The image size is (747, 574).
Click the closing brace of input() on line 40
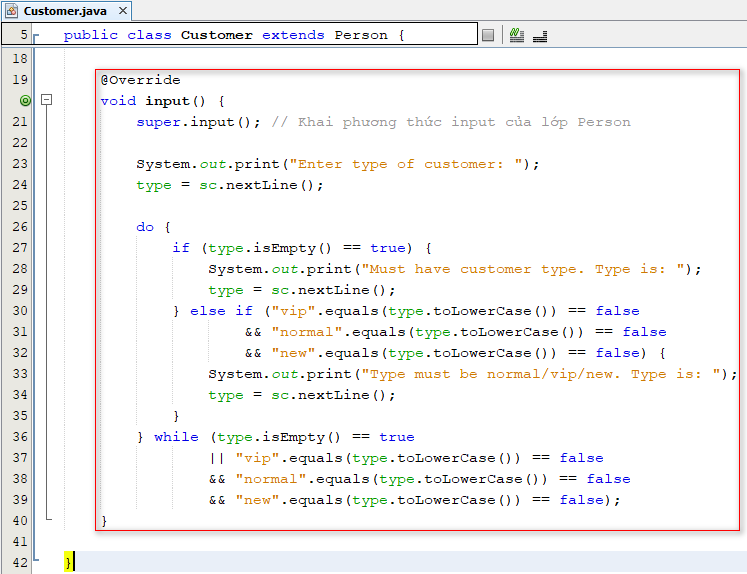pyautogui.click(x=104, y=521)
